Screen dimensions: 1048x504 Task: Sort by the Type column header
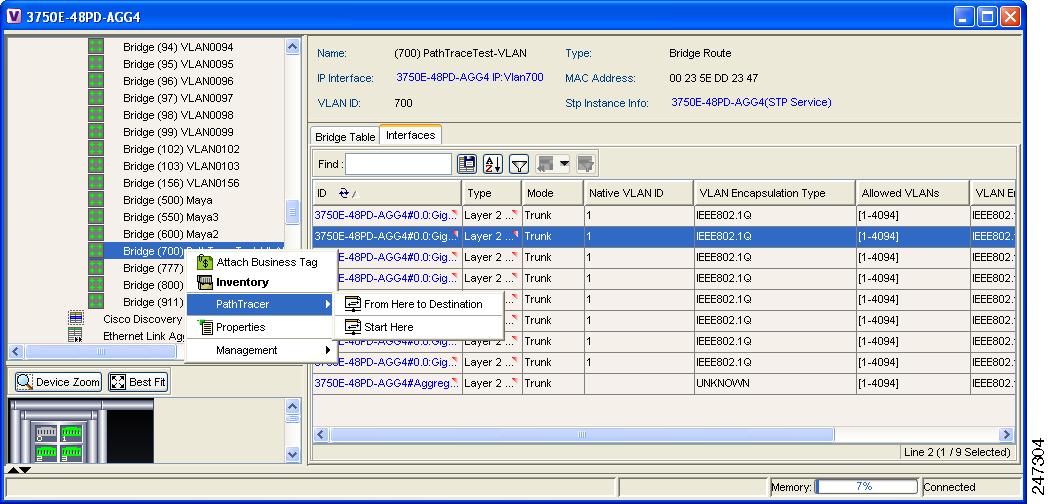(492, 193)
